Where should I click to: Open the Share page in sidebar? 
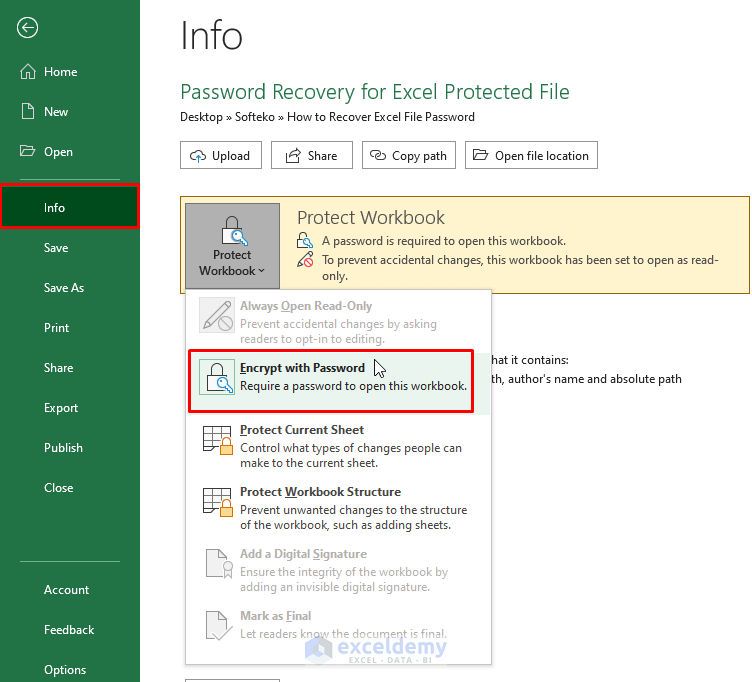click(70, 367)
